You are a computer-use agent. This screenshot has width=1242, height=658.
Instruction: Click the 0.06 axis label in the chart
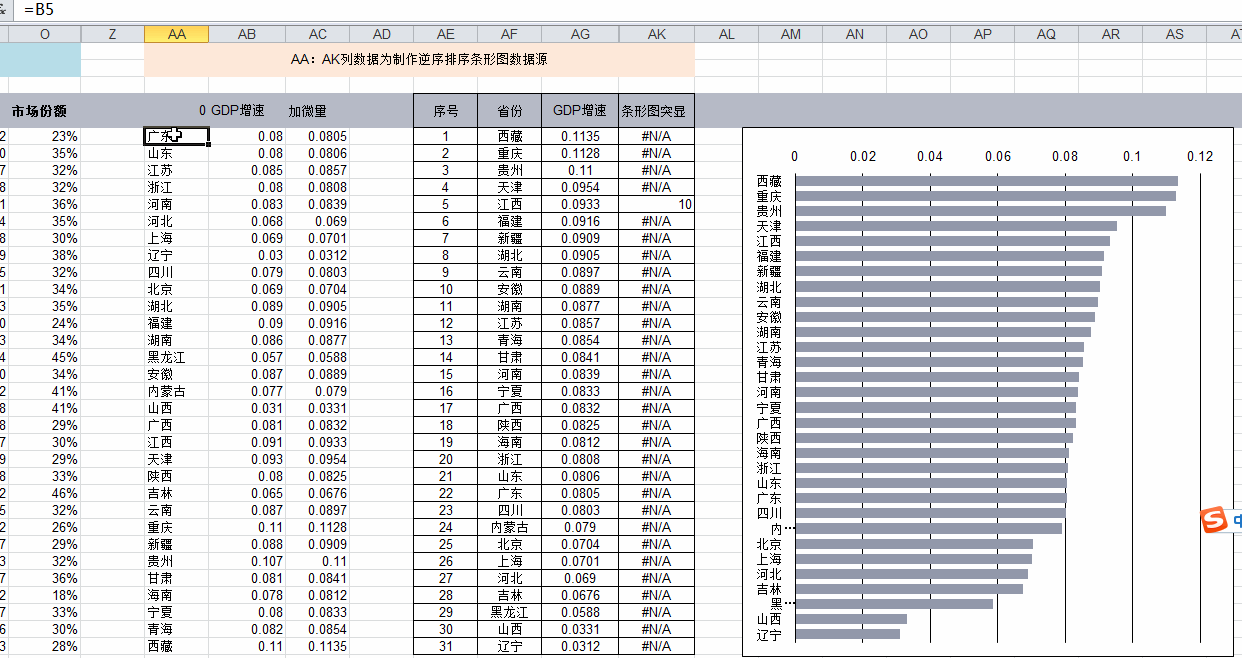(998, 156)
